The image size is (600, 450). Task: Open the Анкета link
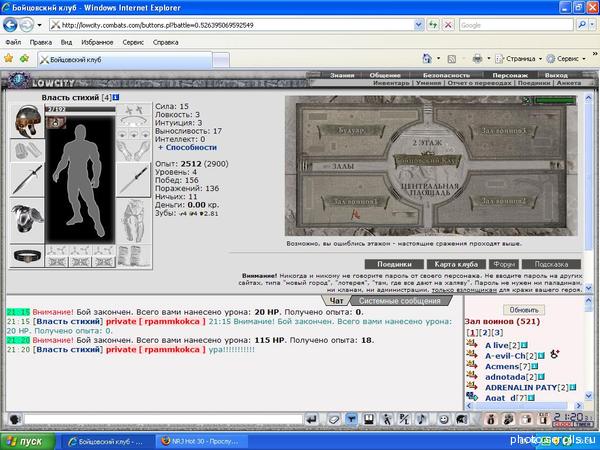coord(569,83)
